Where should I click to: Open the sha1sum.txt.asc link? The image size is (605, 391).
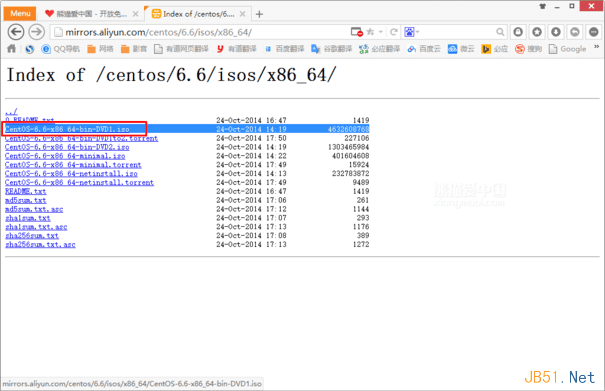36,227
